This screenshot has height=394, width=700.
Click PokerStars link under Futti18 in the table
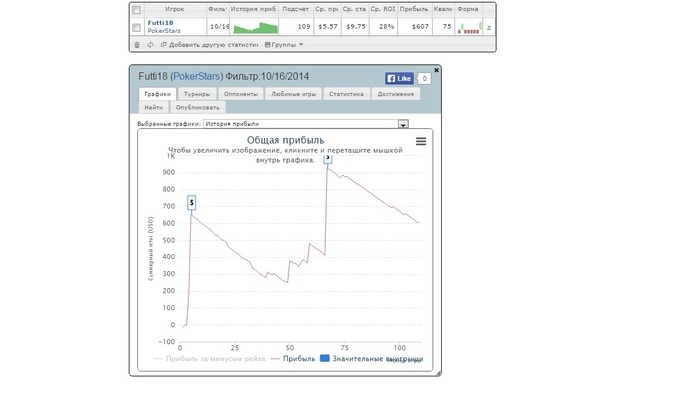[164, 31]
